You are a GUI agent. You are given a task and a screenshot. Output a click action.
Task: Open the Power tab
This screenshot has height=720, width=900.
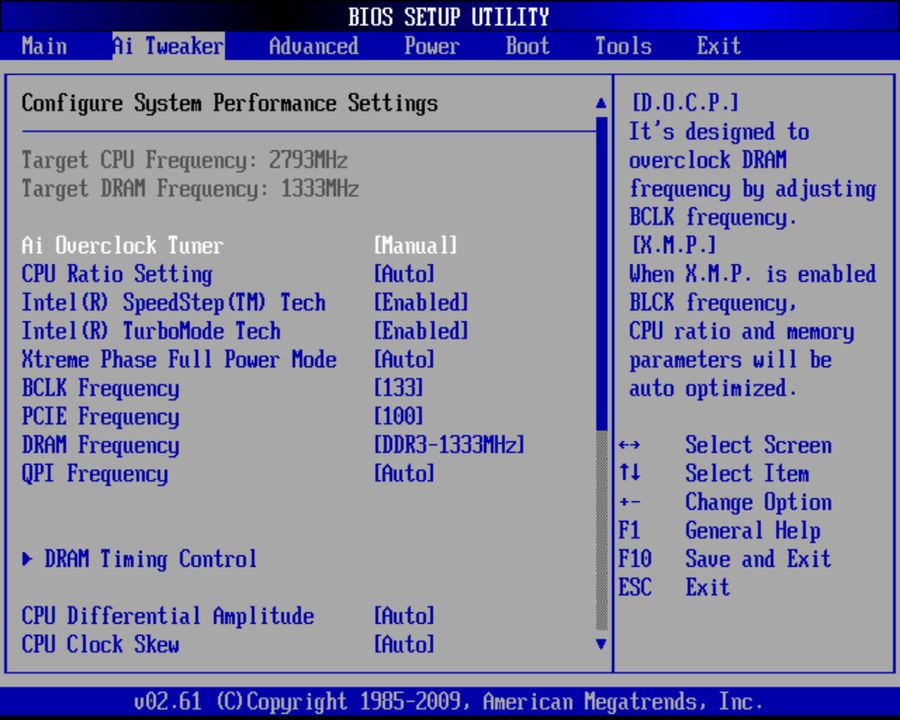[432, 46]
